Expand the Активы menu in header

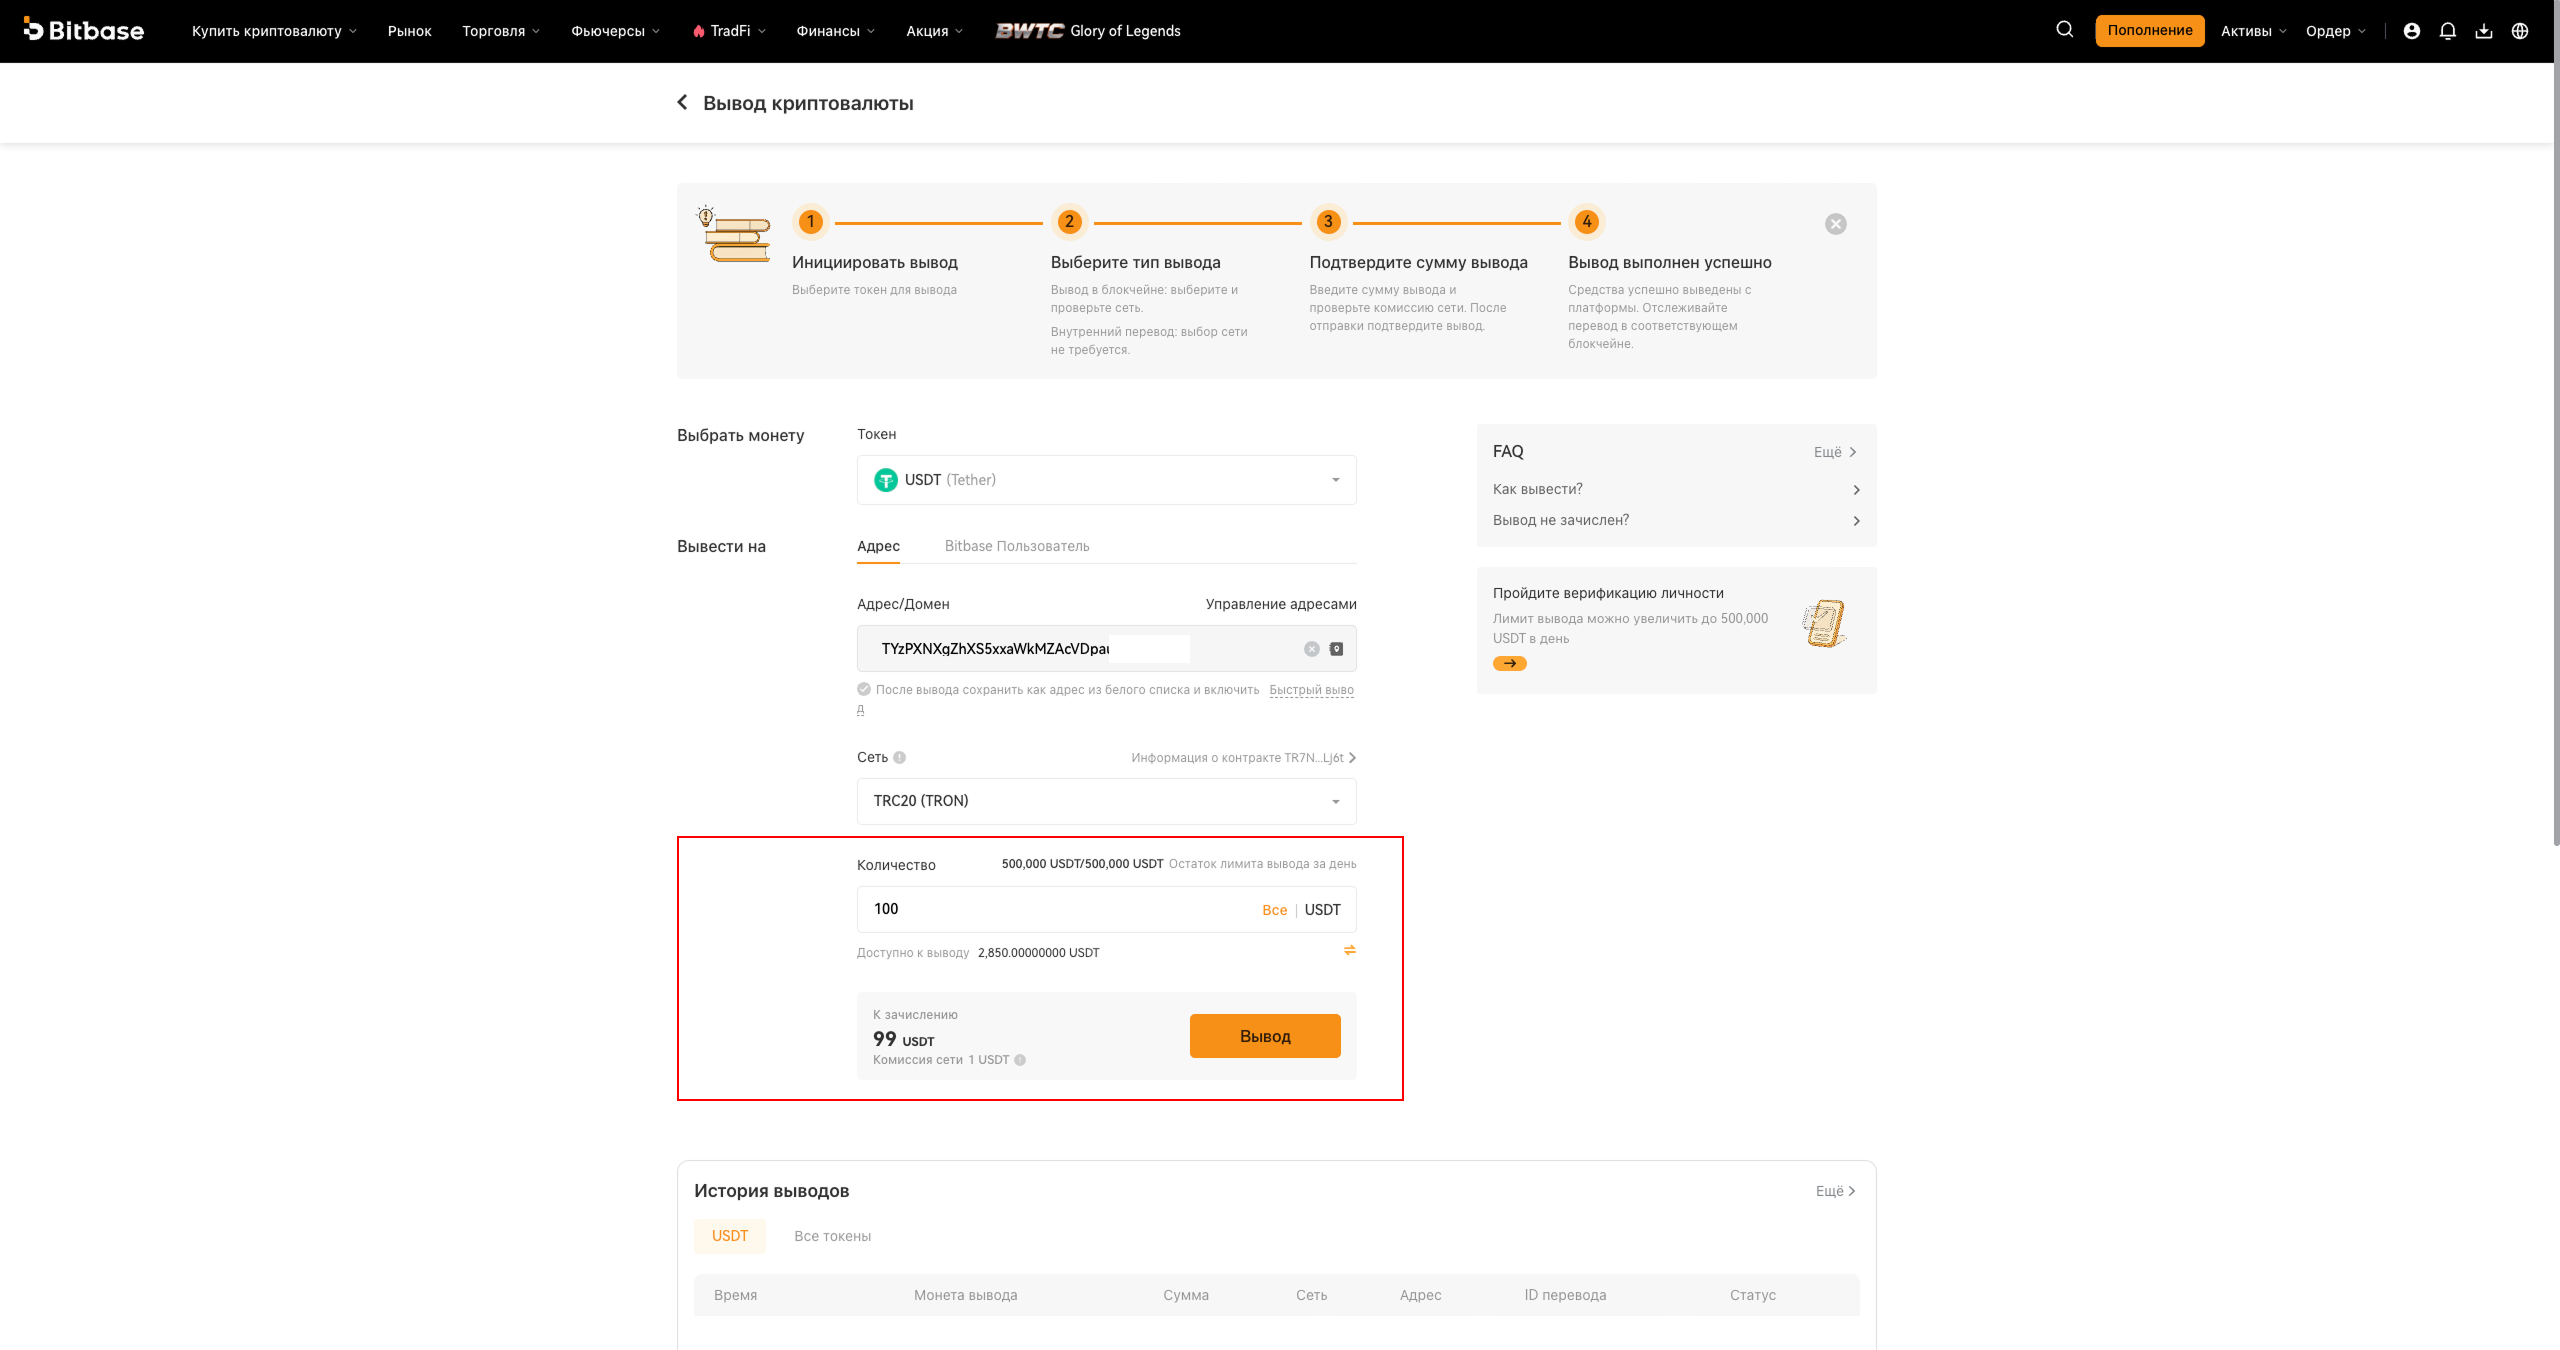coord(2253,31)
